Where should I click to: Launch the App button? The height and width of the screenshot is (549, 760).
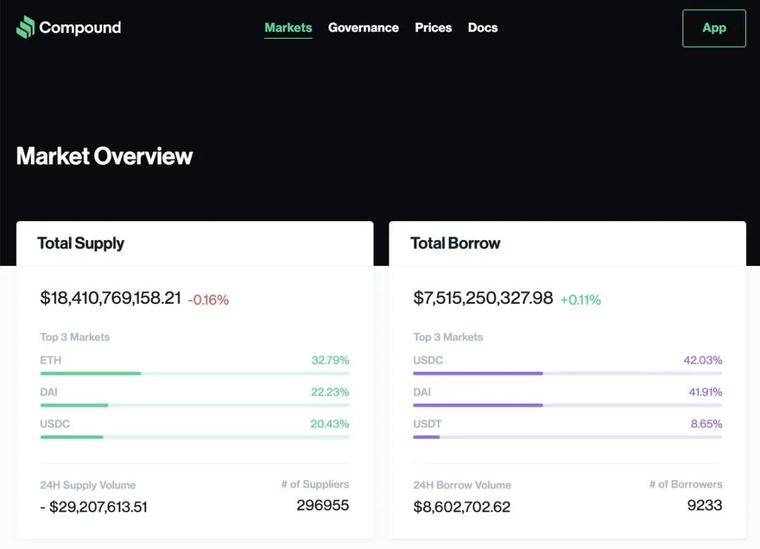[714, 28]
